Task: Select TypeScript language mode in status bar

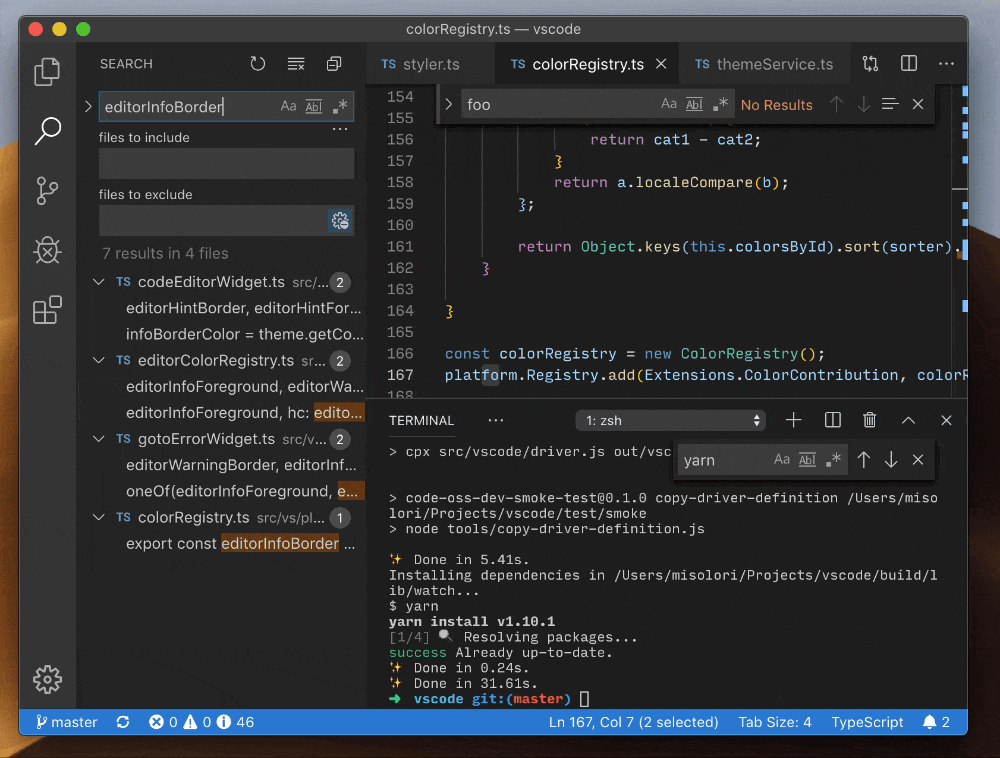Action: click(867, 721)
